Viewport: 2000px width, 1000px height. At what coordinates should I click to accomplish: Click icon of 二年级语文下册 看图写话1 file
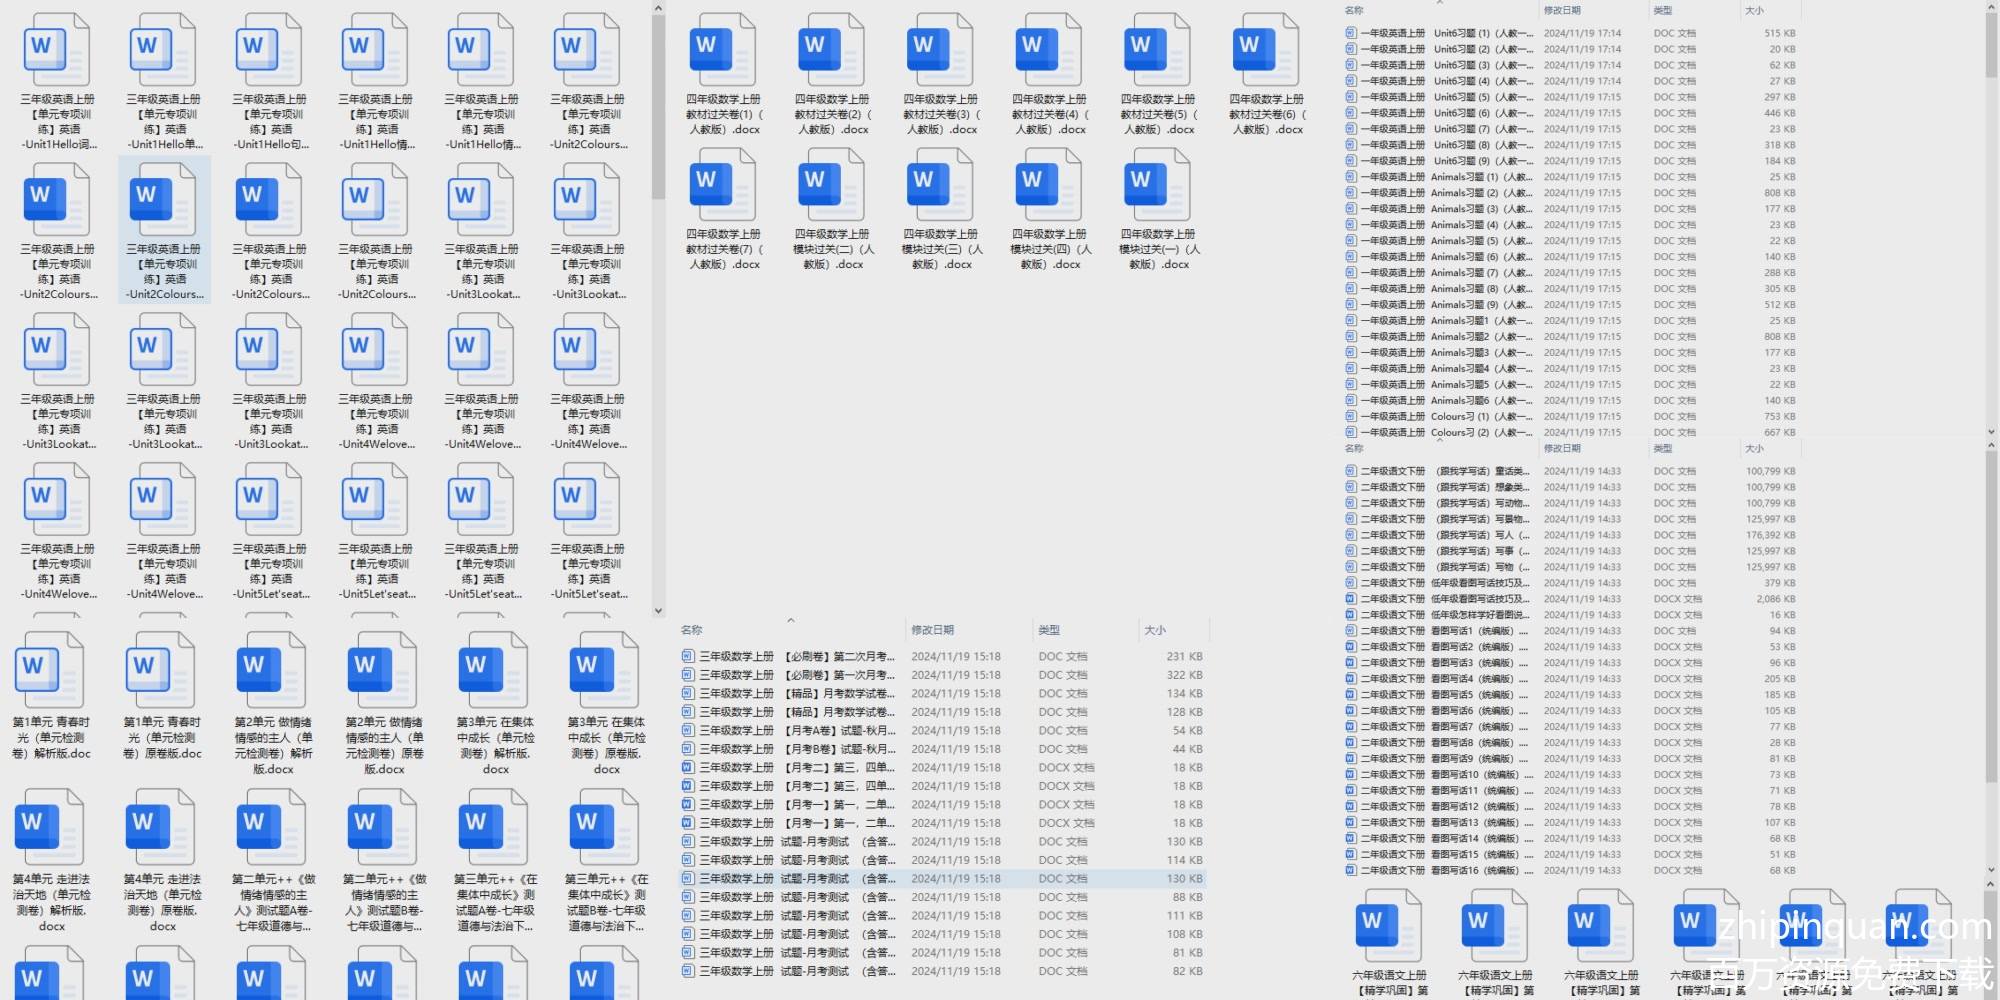tap(1351, 631)
